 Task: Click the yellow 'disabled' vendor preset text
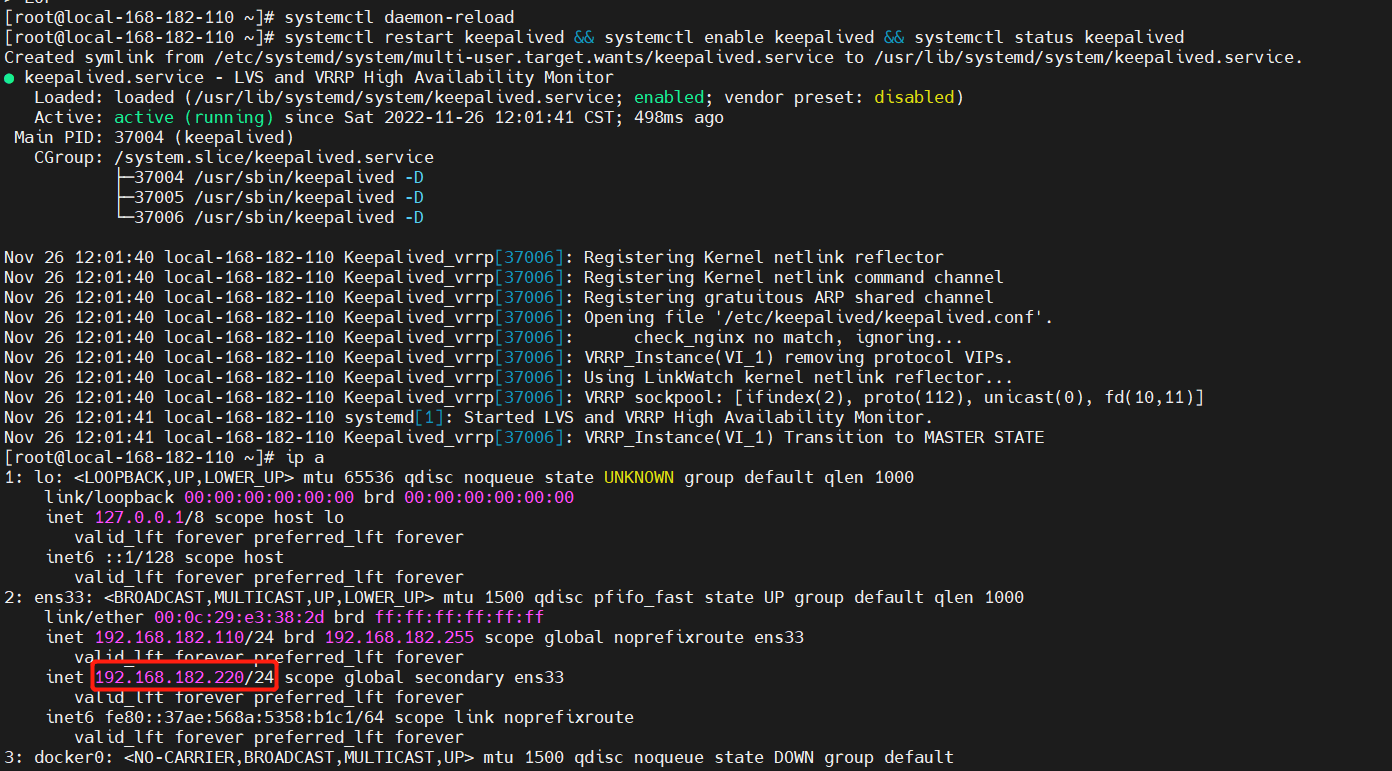[914, 98]
